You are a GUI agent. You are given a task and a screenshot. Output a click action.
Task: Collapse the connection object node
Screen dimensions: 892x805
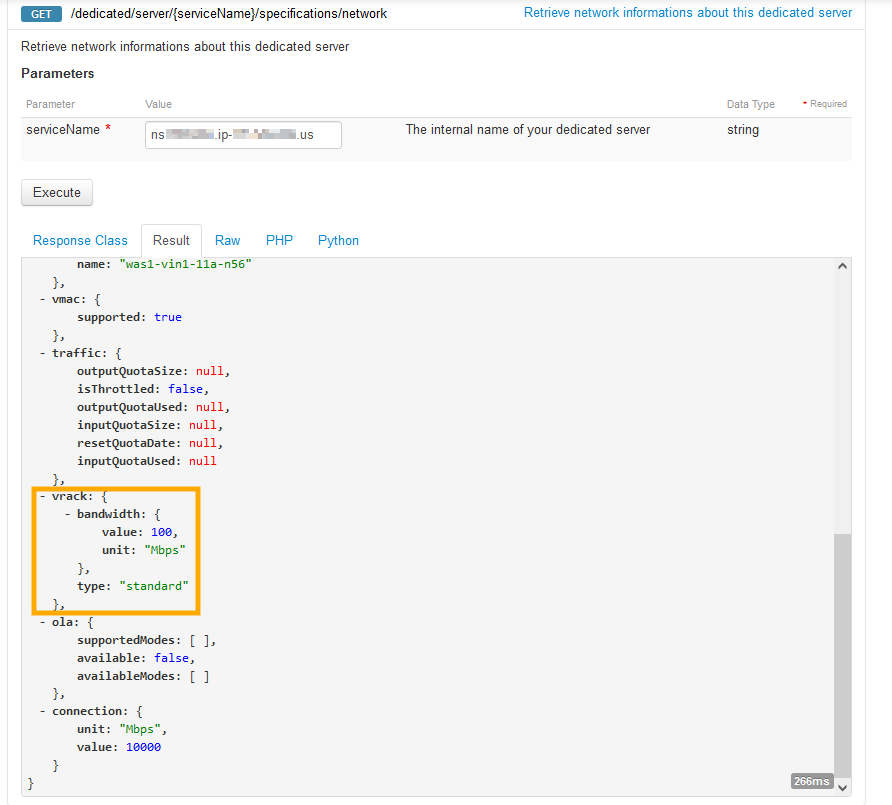(x=43, y=711)
